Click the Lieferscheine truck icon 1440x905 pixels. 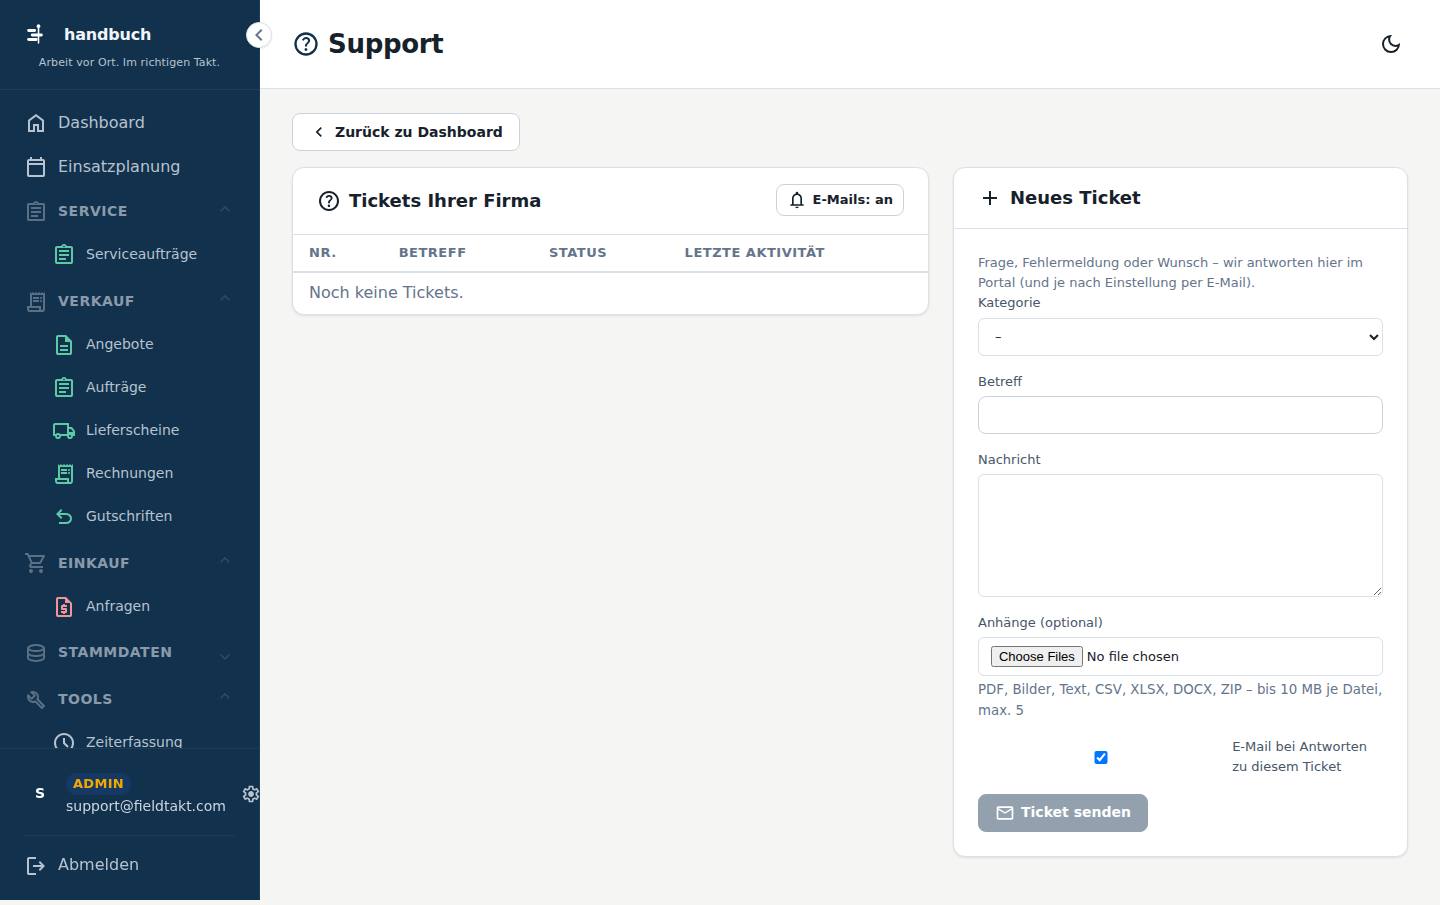pos(64,430)
